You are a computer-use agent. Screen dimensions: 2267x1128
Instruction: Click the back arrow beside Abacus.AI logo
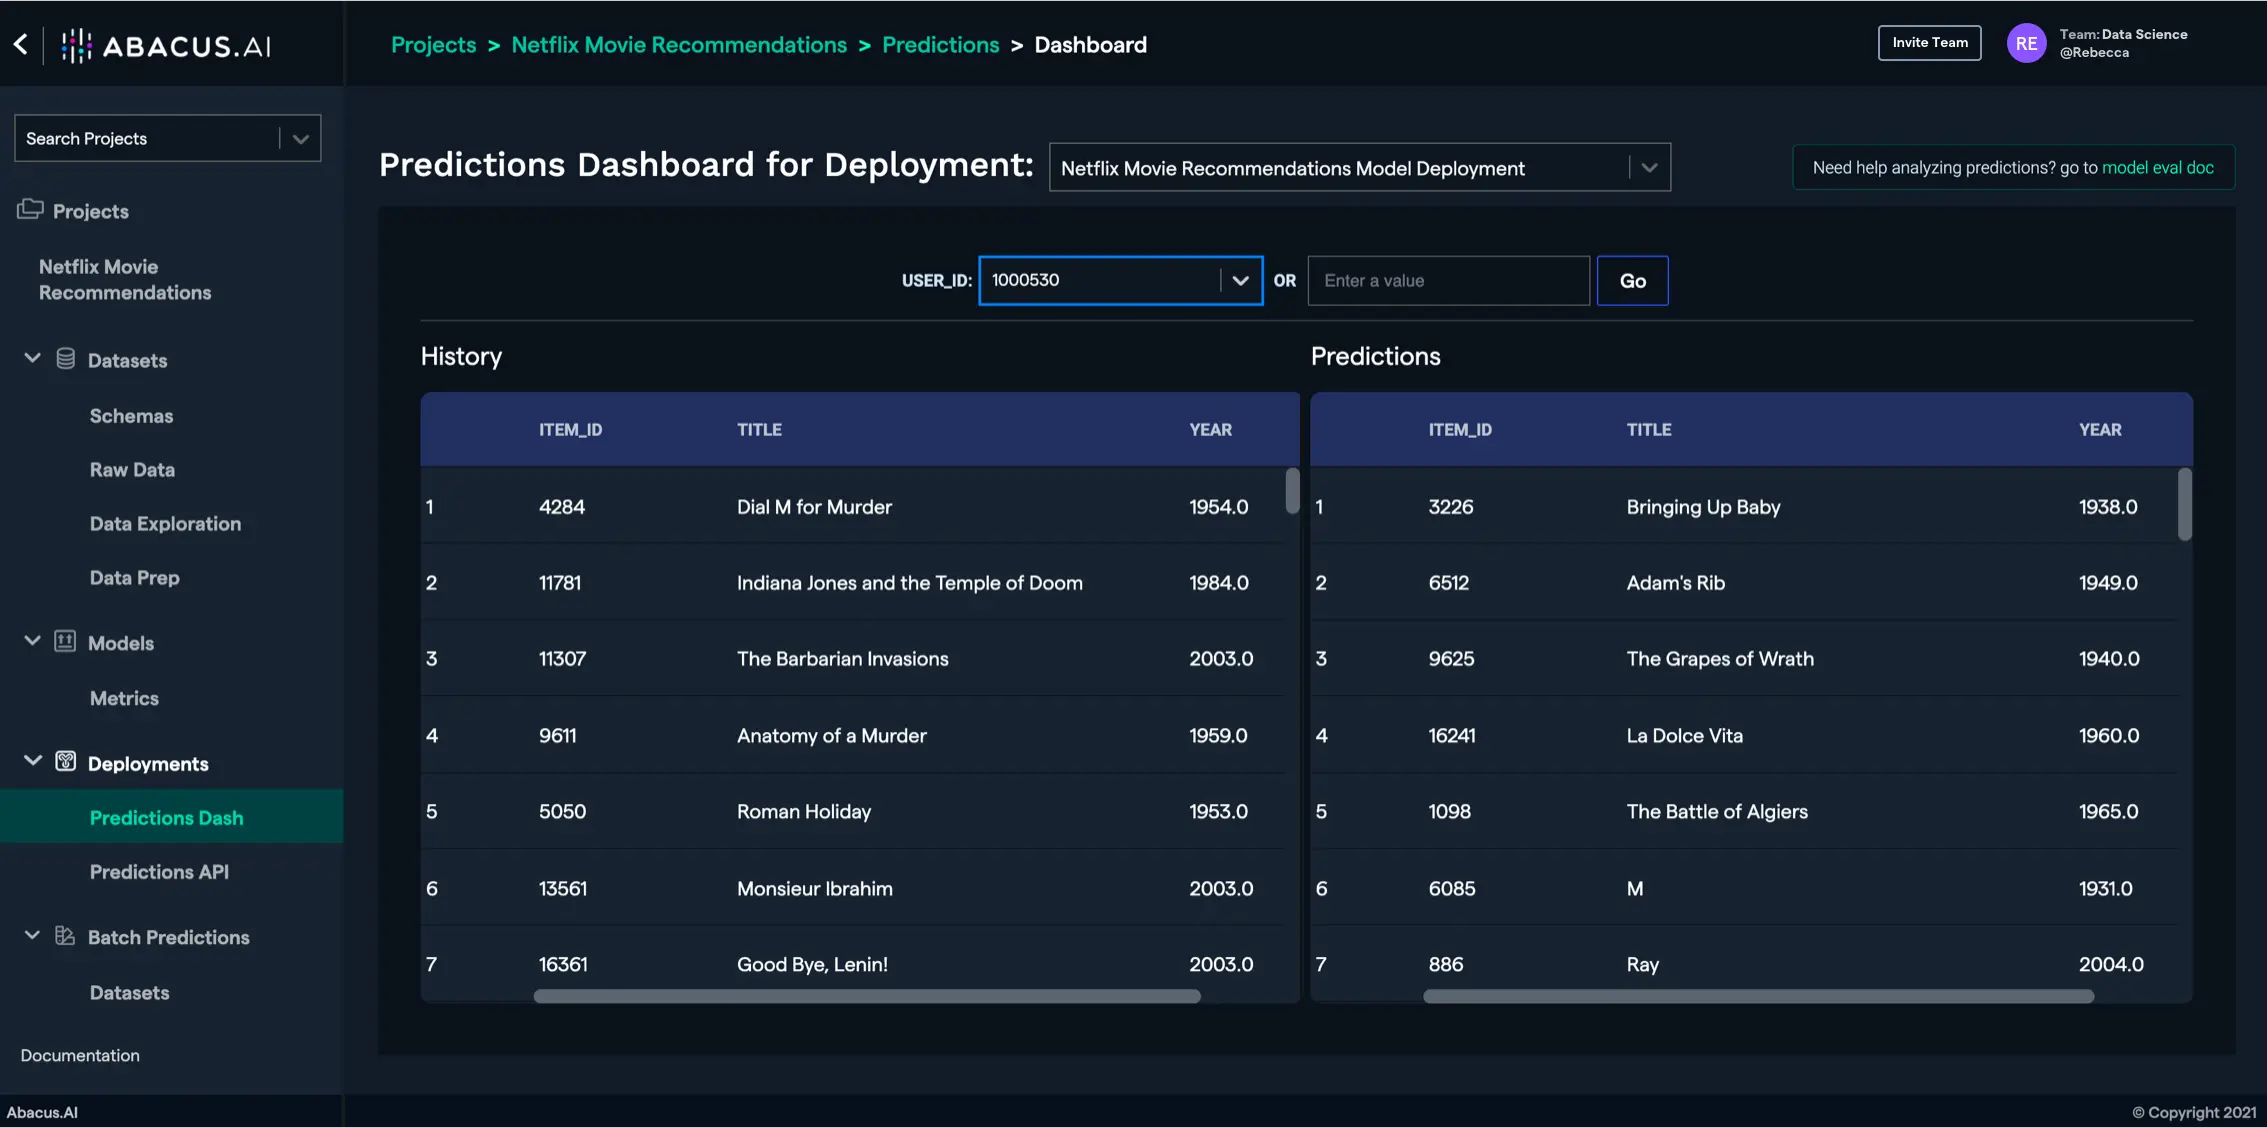[x=21, y=44]
